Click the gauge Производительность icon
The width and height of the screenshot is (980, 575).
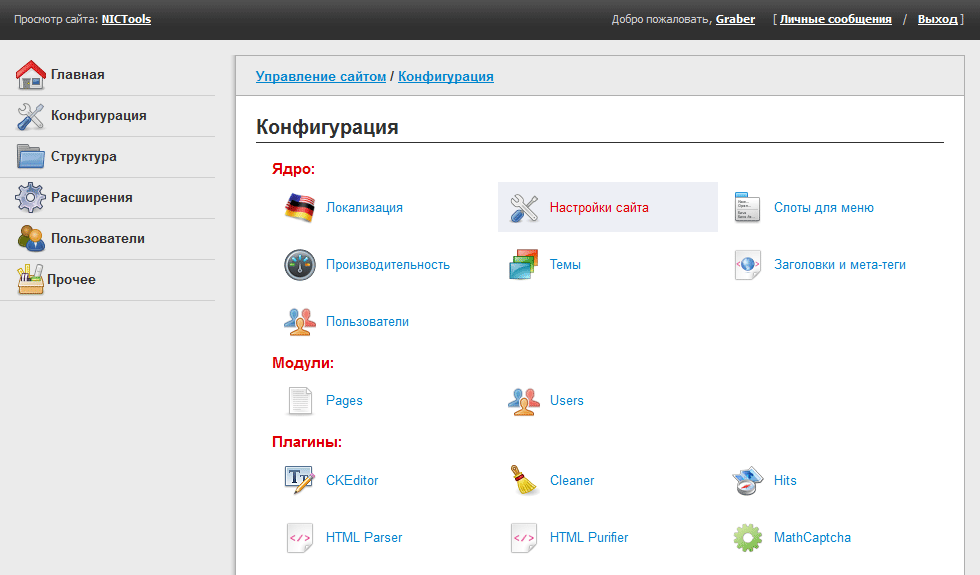tap(300, 265)
